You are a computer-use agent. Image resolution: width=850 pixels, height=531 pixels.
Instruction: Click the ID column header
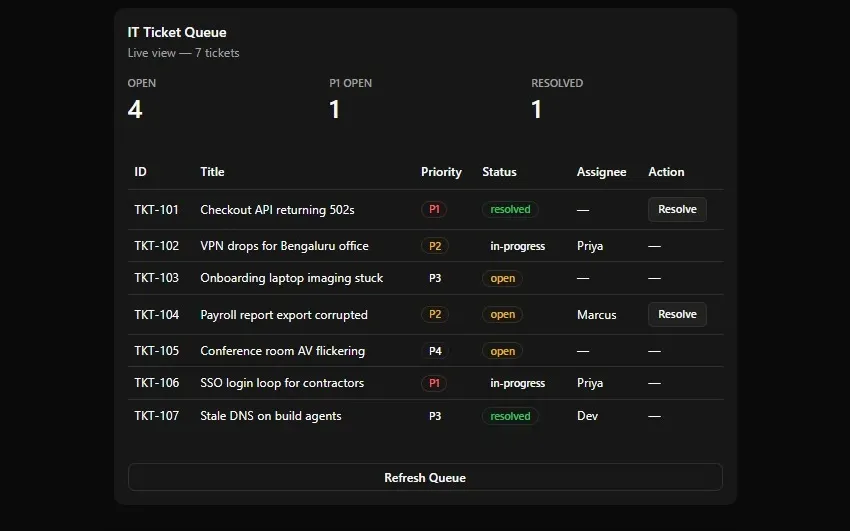140,172
